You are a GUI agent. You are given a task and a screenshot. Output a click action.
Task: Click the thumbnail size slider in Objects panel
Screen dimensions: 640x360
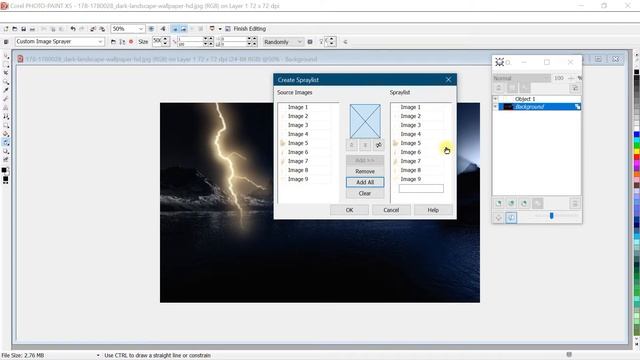[551, 216]
